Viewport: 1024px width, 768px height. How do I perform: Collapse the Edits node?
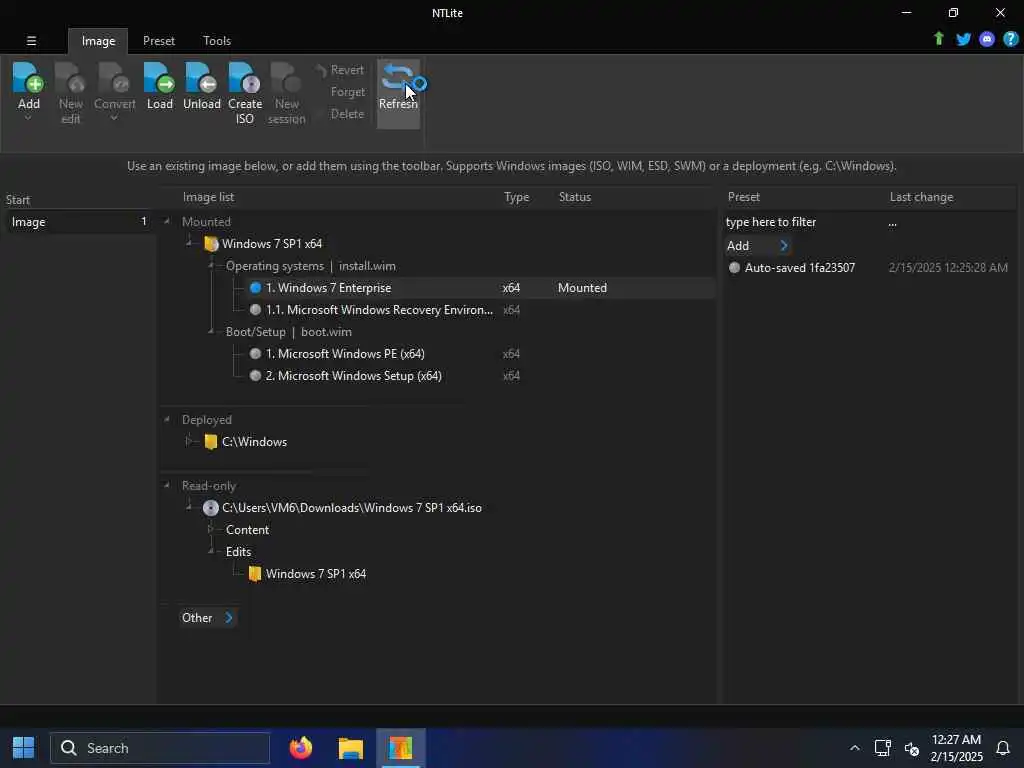tap(211, 551)
